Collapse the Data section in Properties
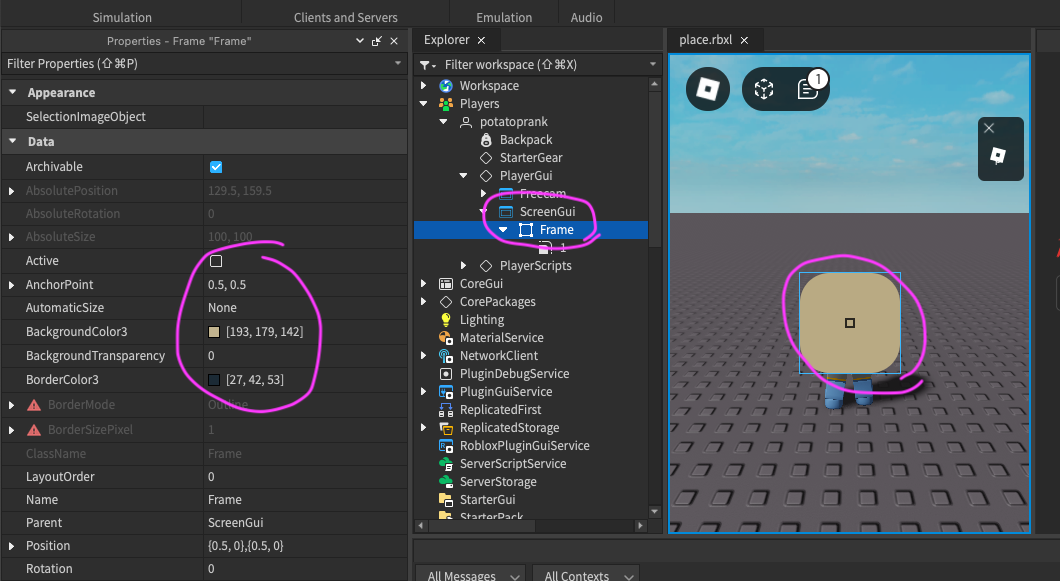1060x581 pixels. click(12, 141)
